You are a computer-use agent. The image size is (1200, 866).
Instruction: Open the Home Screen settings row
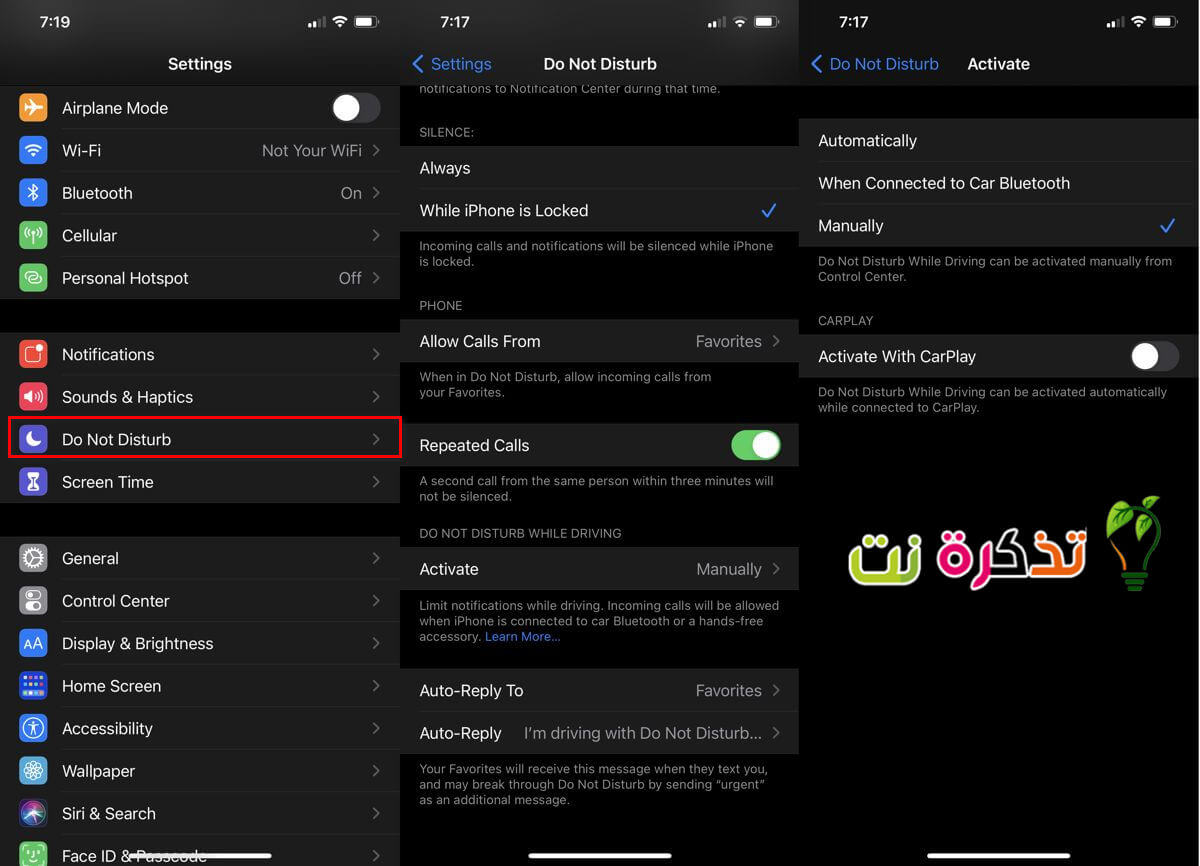(200, 686)
